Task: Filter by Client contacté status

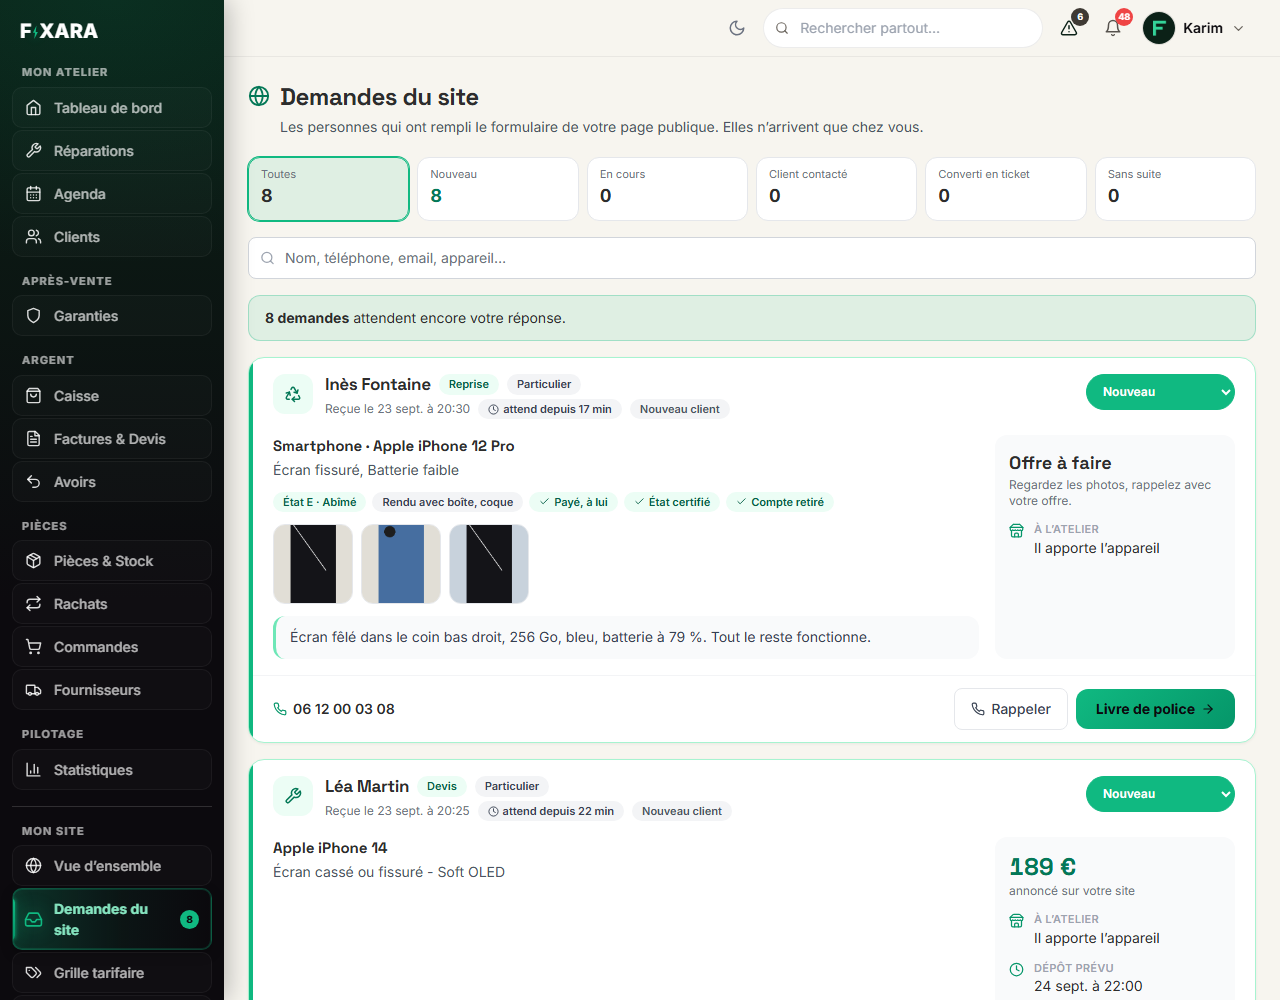Action: tap(836, 189)
